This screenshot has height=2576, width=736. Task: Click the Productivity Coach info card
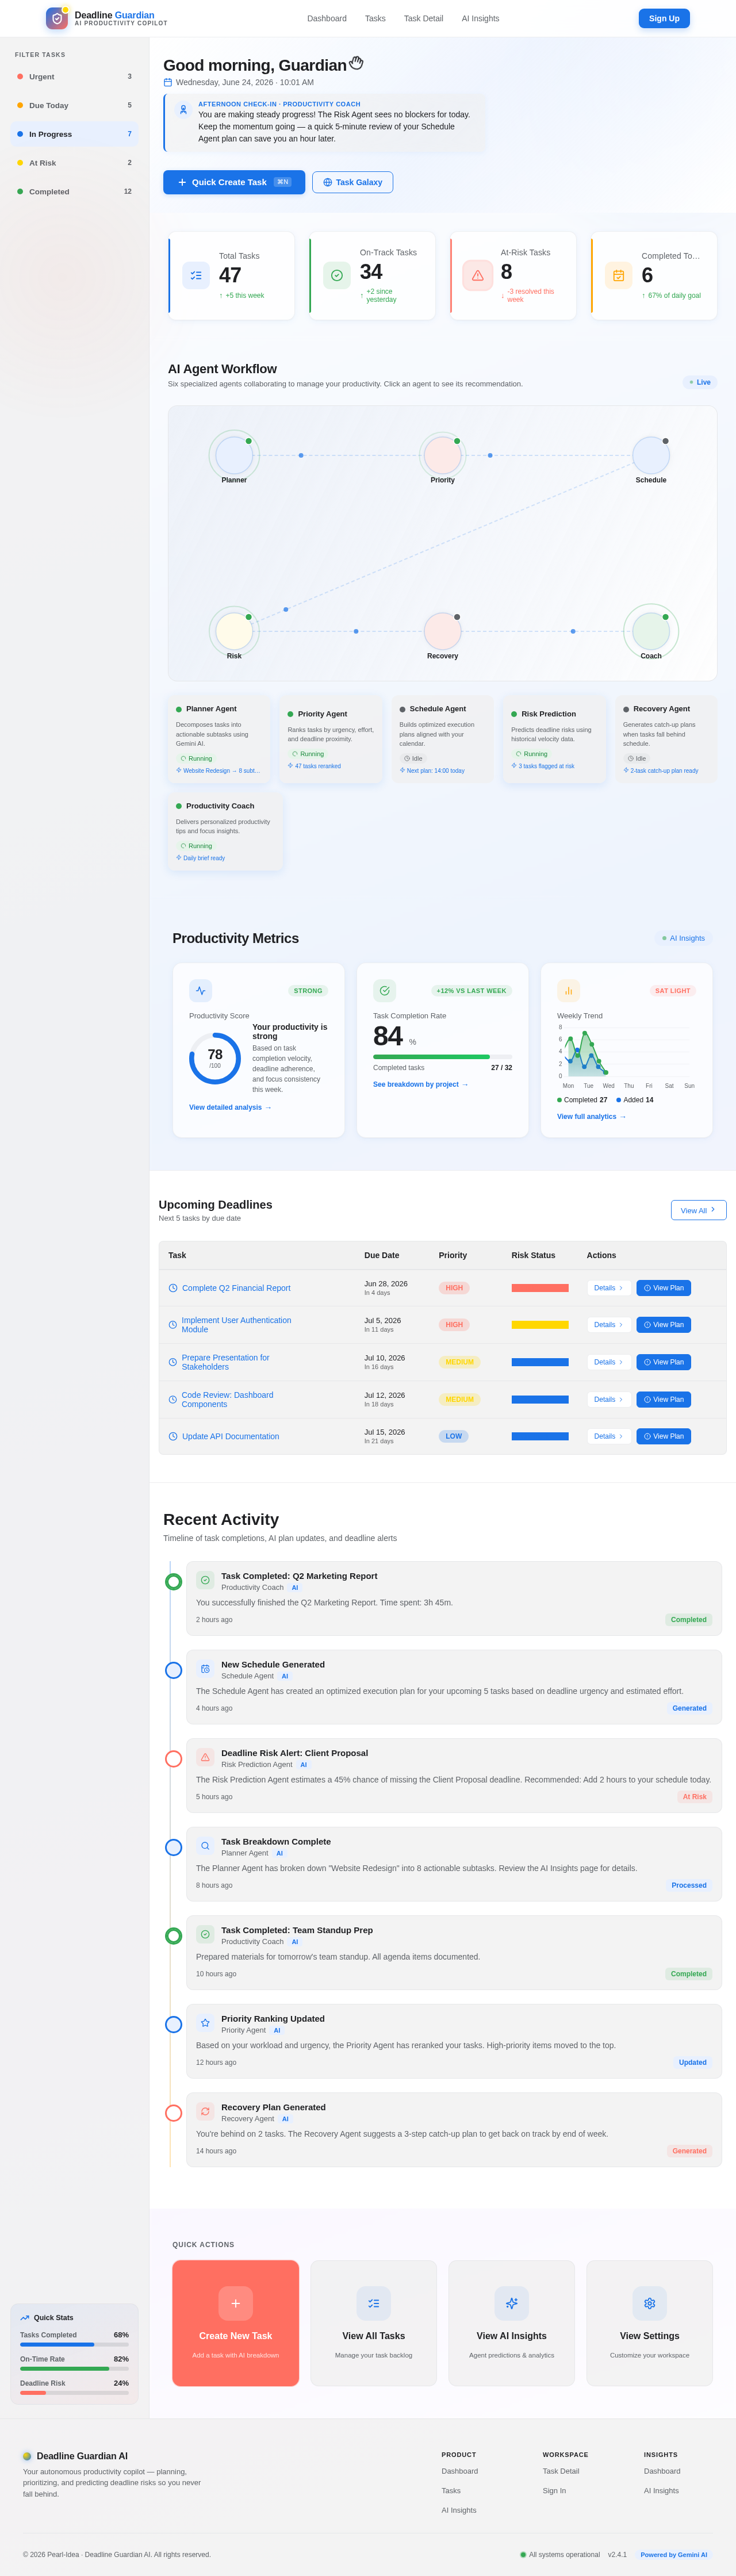coord(225,831)
